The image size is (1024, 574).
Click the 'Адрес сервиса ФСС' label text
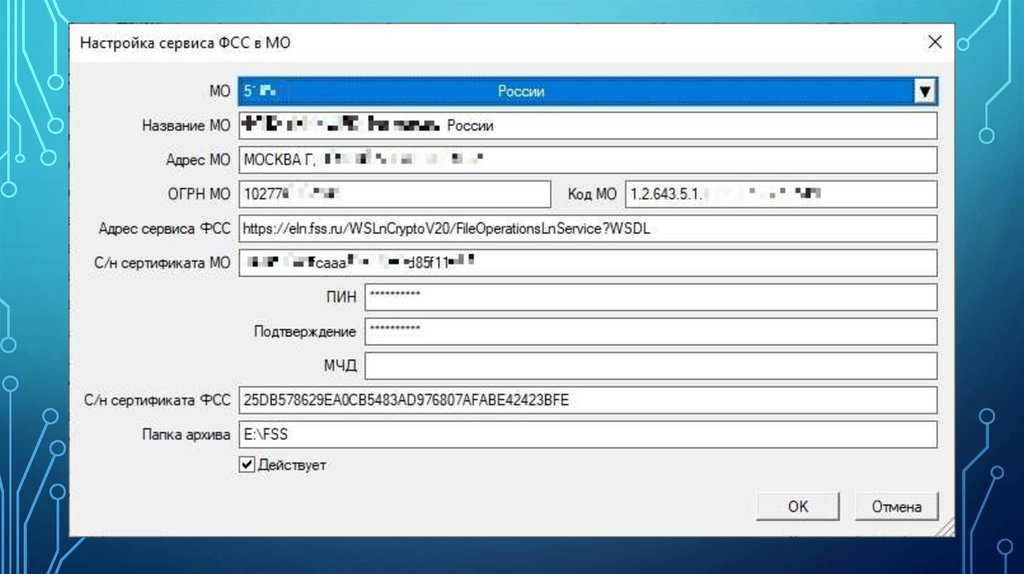click(164, 229)
